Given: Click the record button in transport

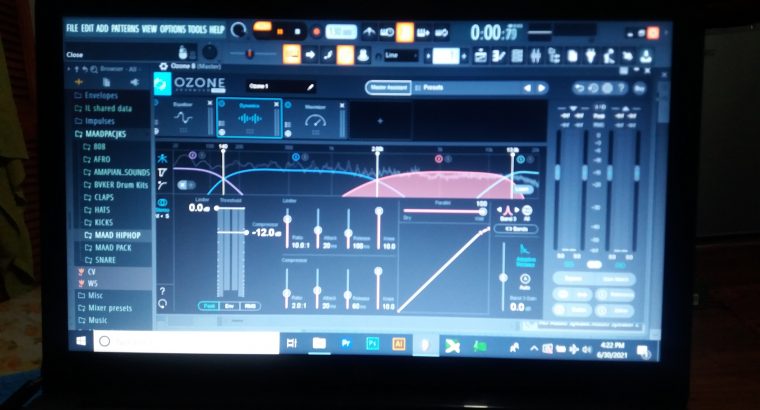Looking at the screenshot, I should (317, 32).
